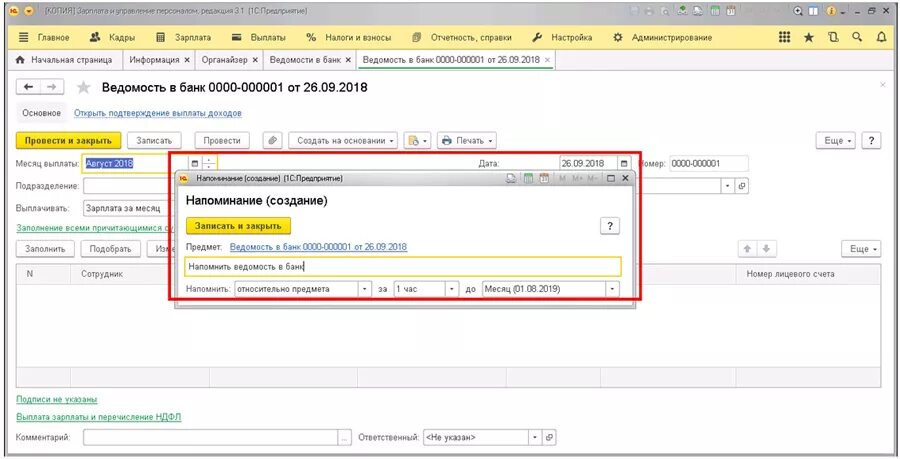Click the Записать button
The image size is (900, 459).
154,141
